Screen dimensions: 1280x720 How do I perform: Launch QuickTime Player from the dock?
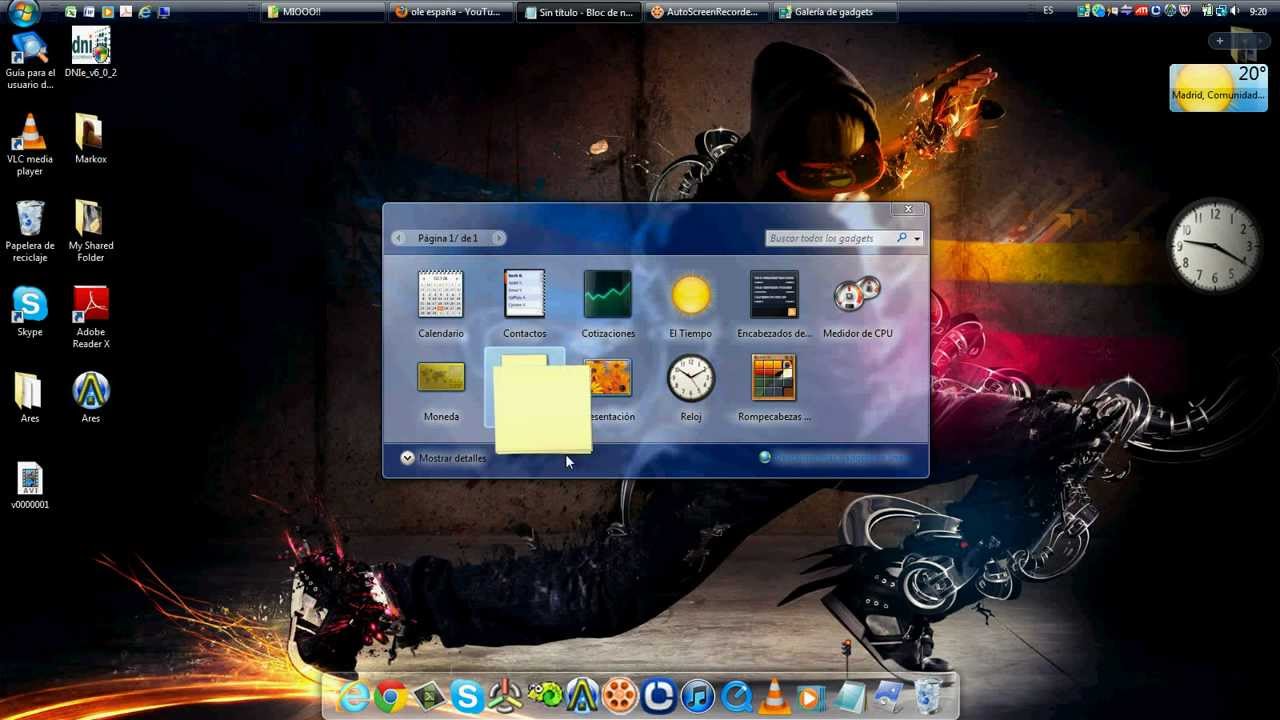tap(736, 696)
